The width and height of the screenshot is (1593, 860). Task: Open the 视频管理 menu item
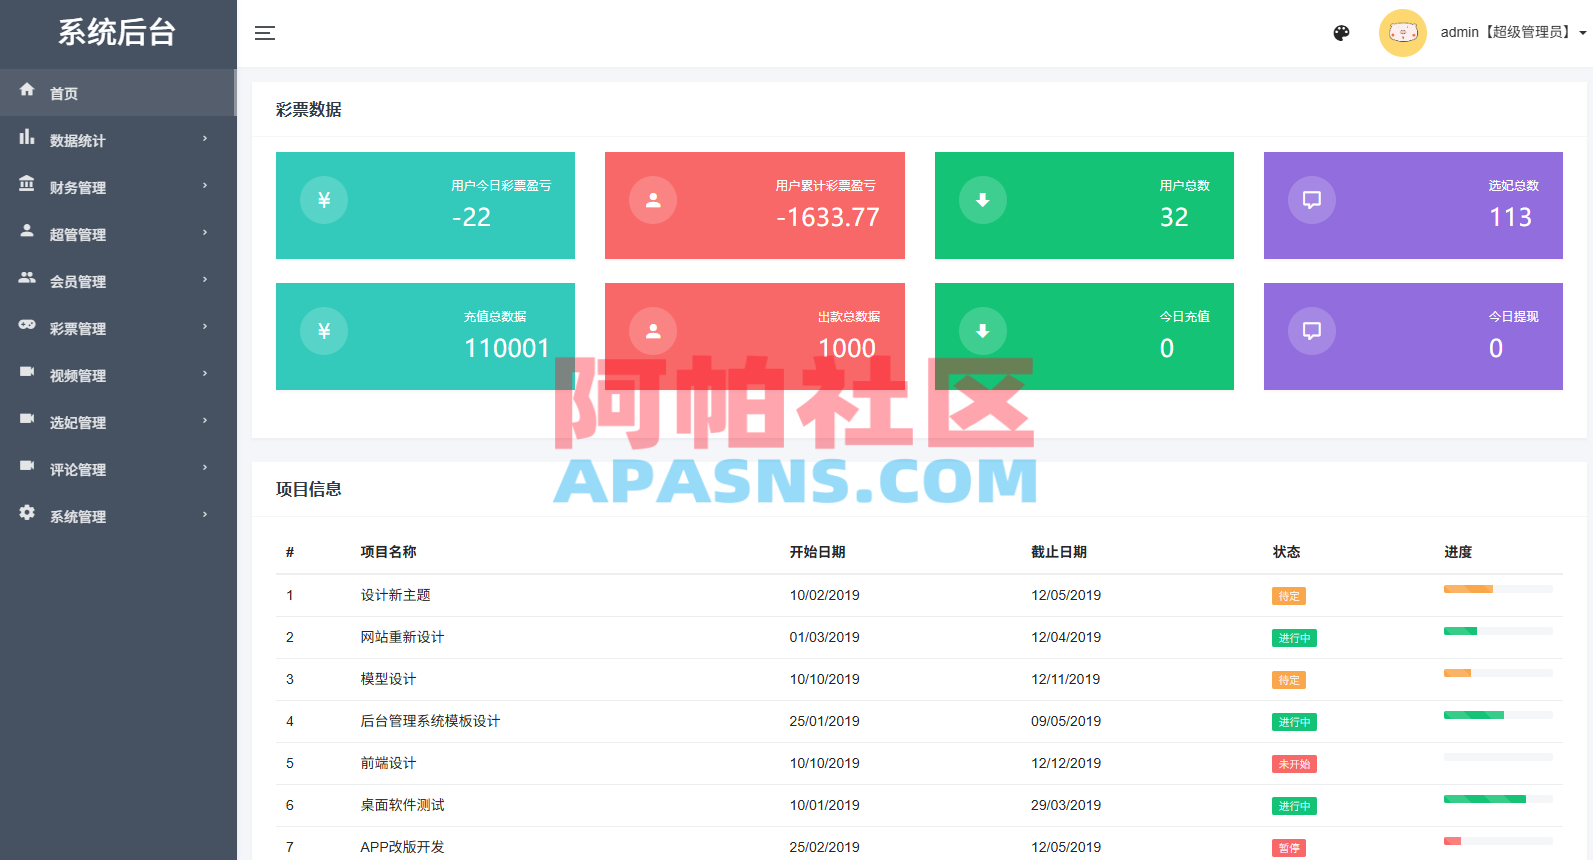118,375
